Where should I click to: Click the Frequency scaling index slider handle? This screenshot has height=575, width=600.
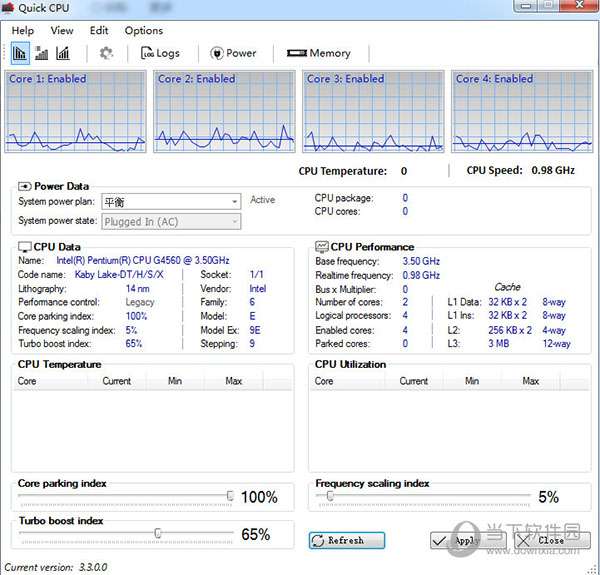pyautogui.click(x=329, y=496)
